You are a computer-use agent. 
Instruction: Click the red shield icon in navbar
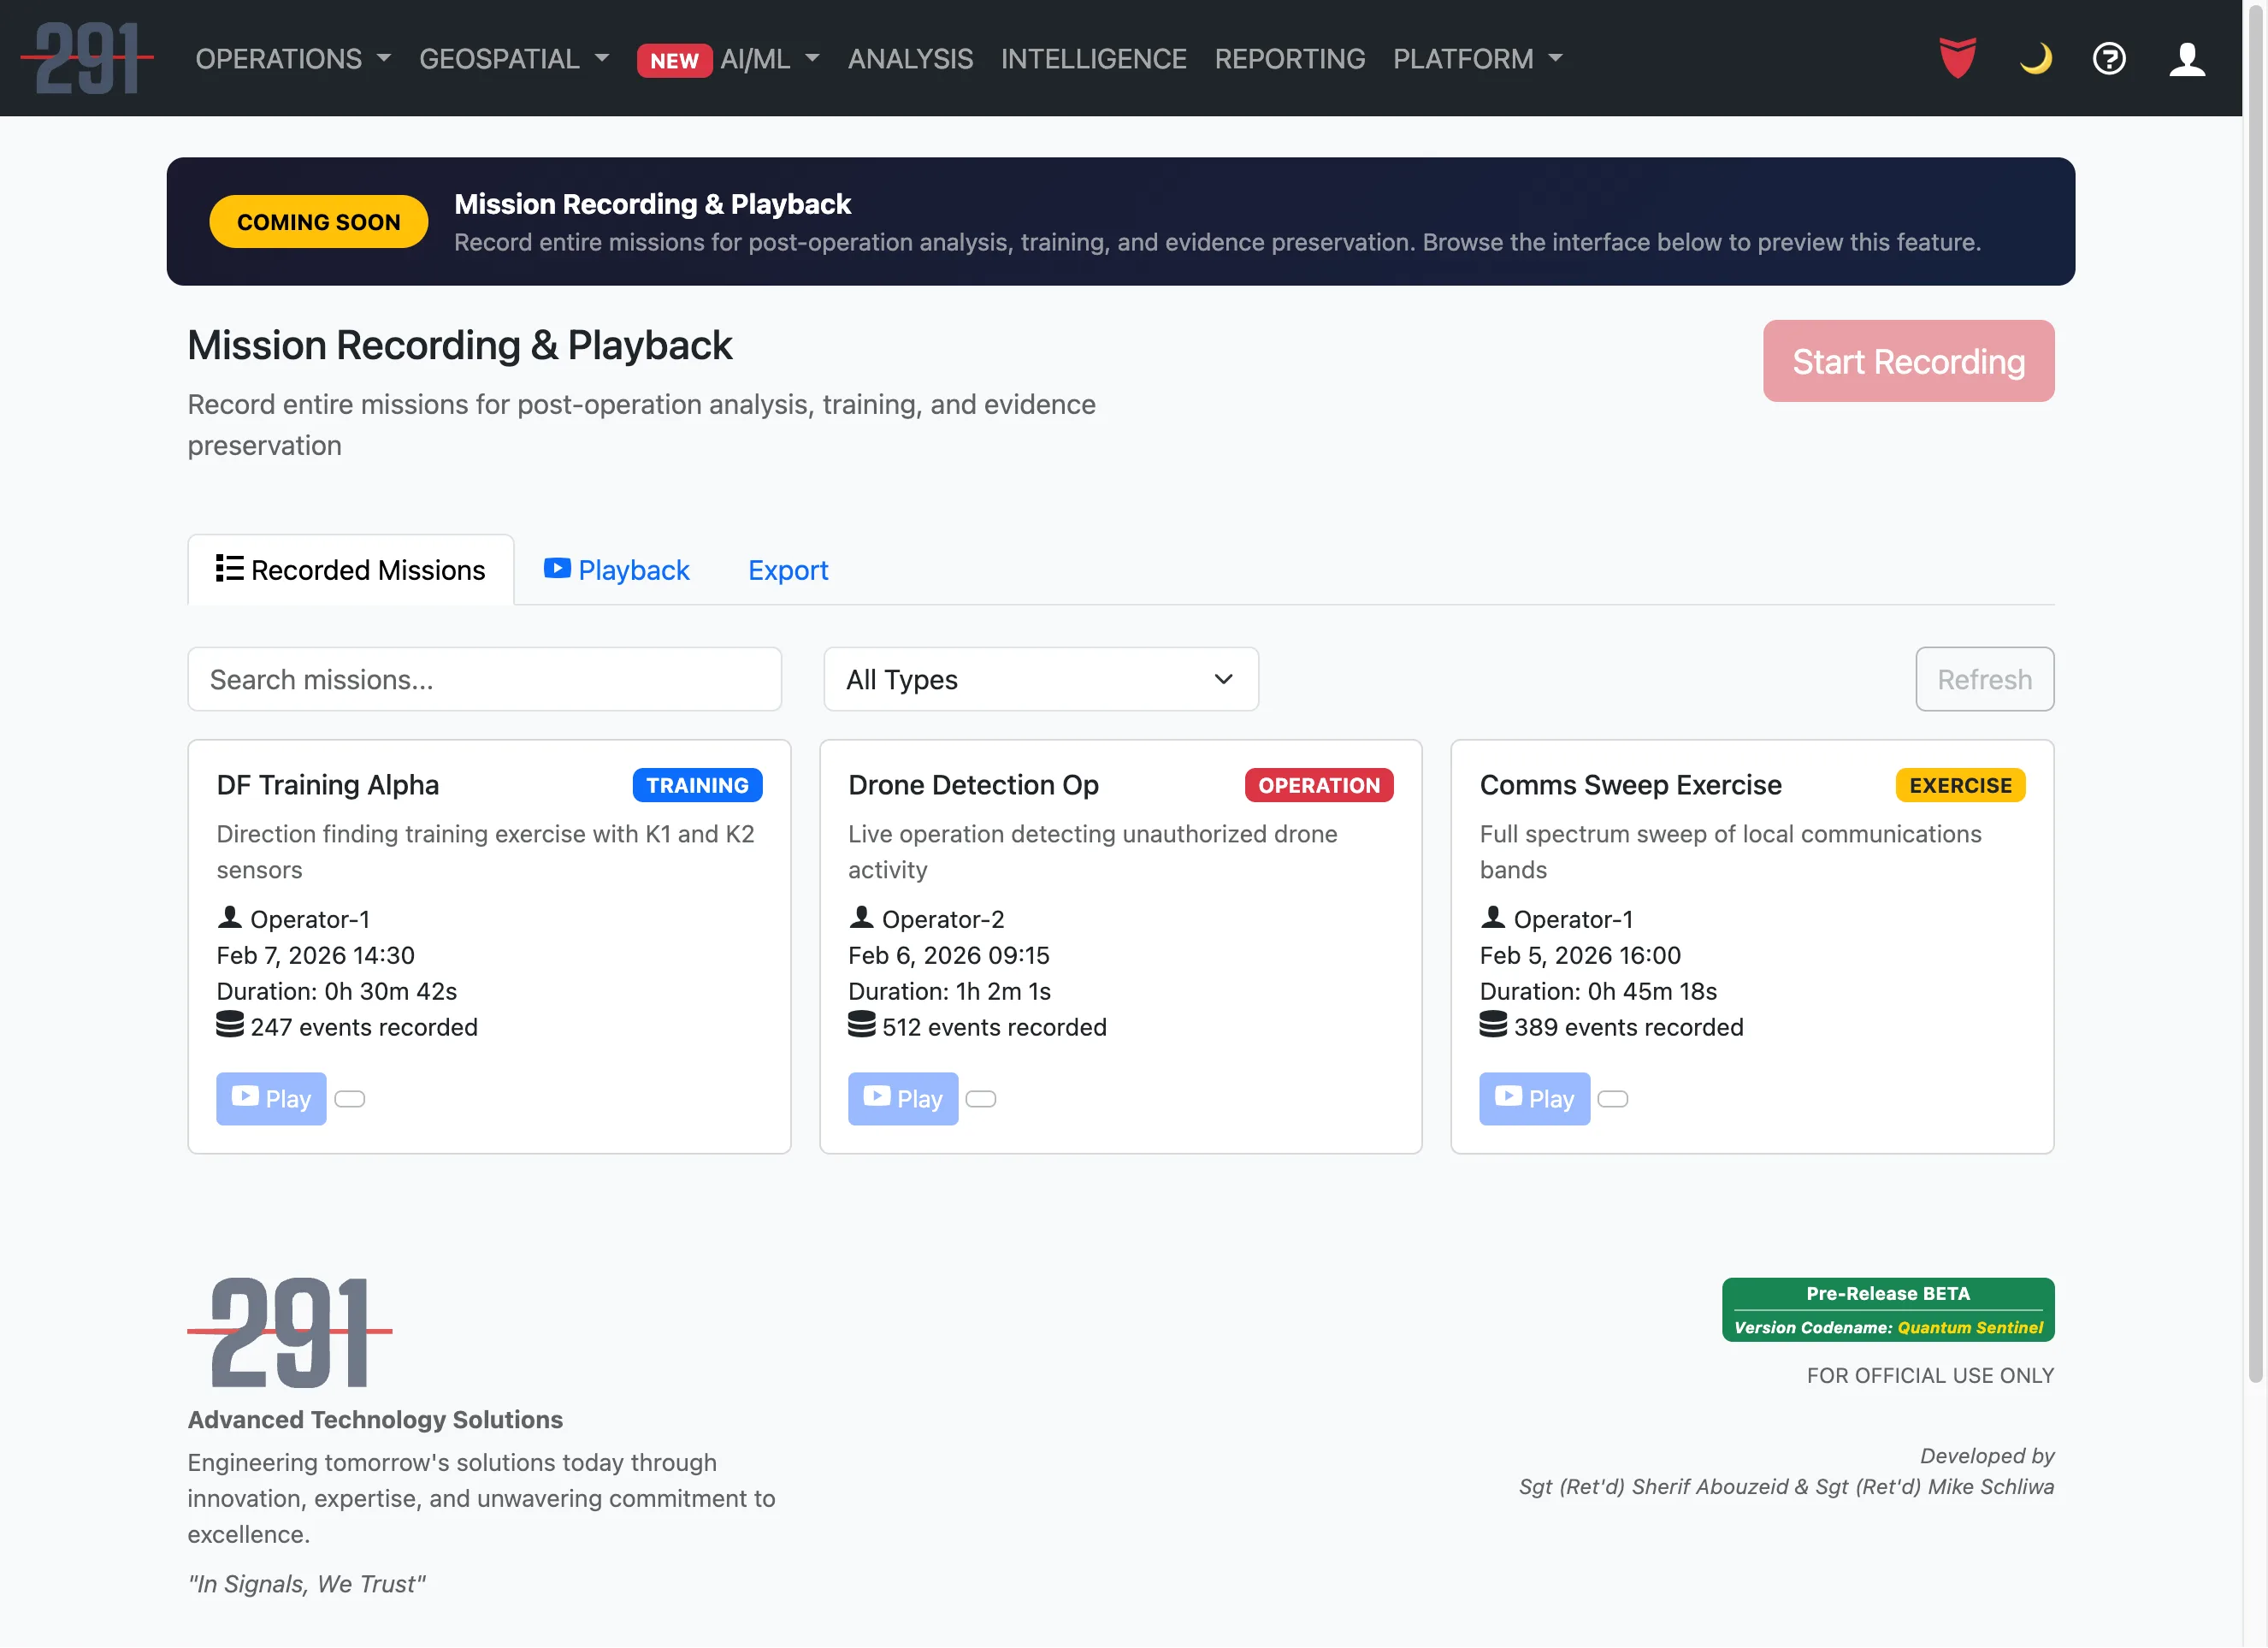[x=1957, y=59]
